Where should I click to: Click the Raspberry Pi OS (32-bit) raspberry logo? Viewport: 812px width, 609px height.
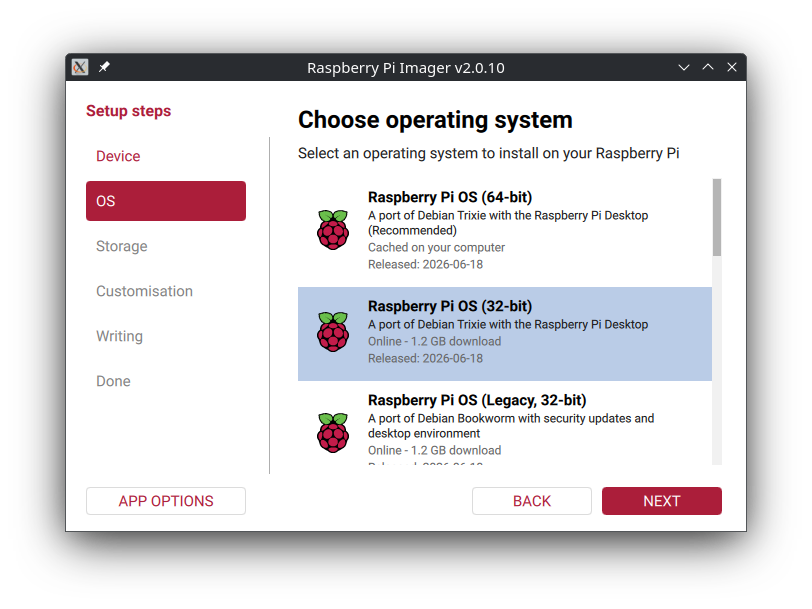[333, 331]
